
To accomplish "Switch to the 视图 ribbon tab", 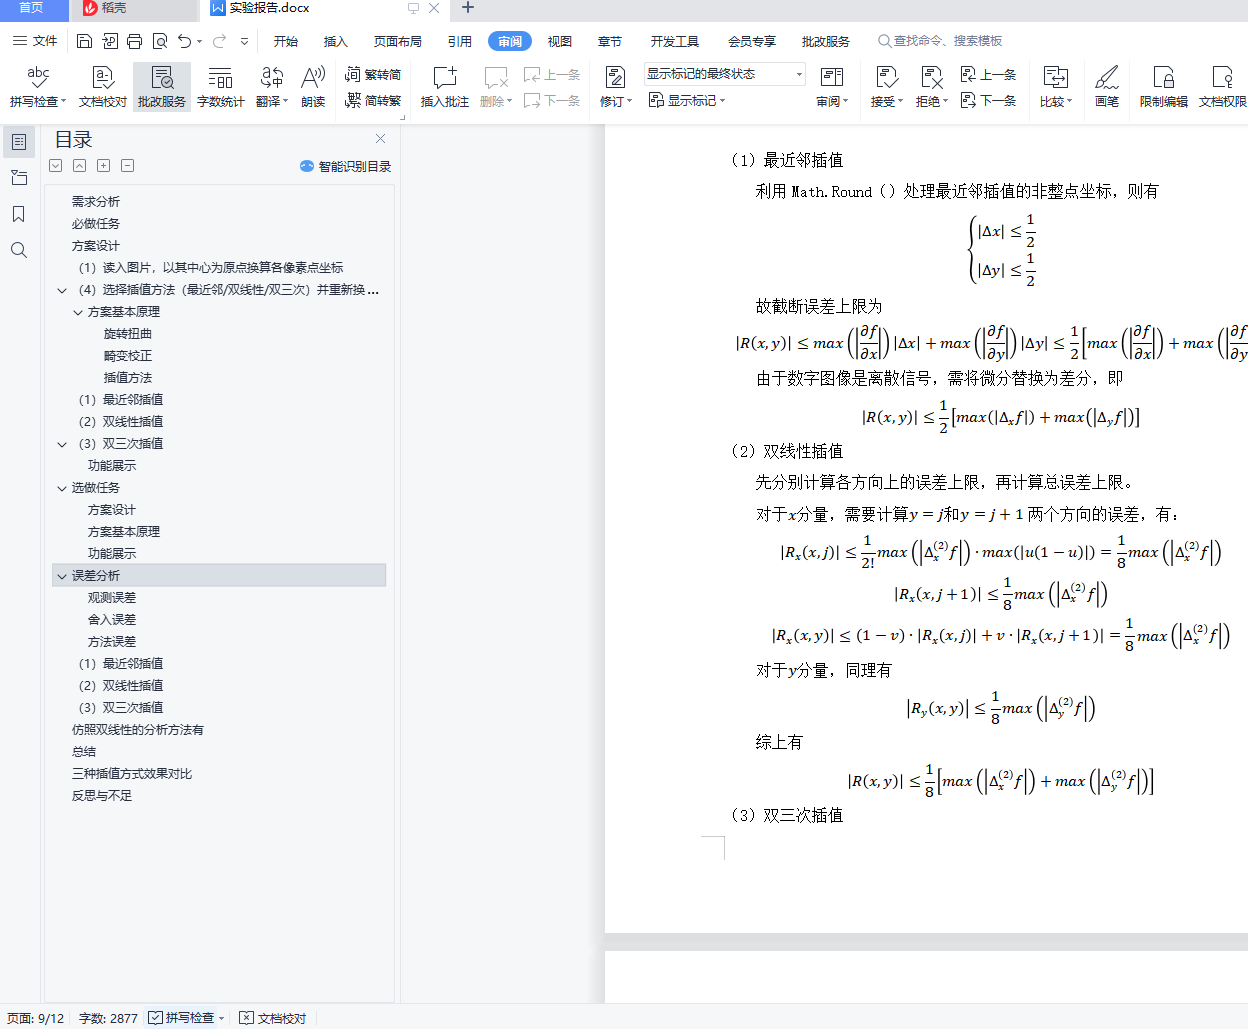I will [560, 41].
